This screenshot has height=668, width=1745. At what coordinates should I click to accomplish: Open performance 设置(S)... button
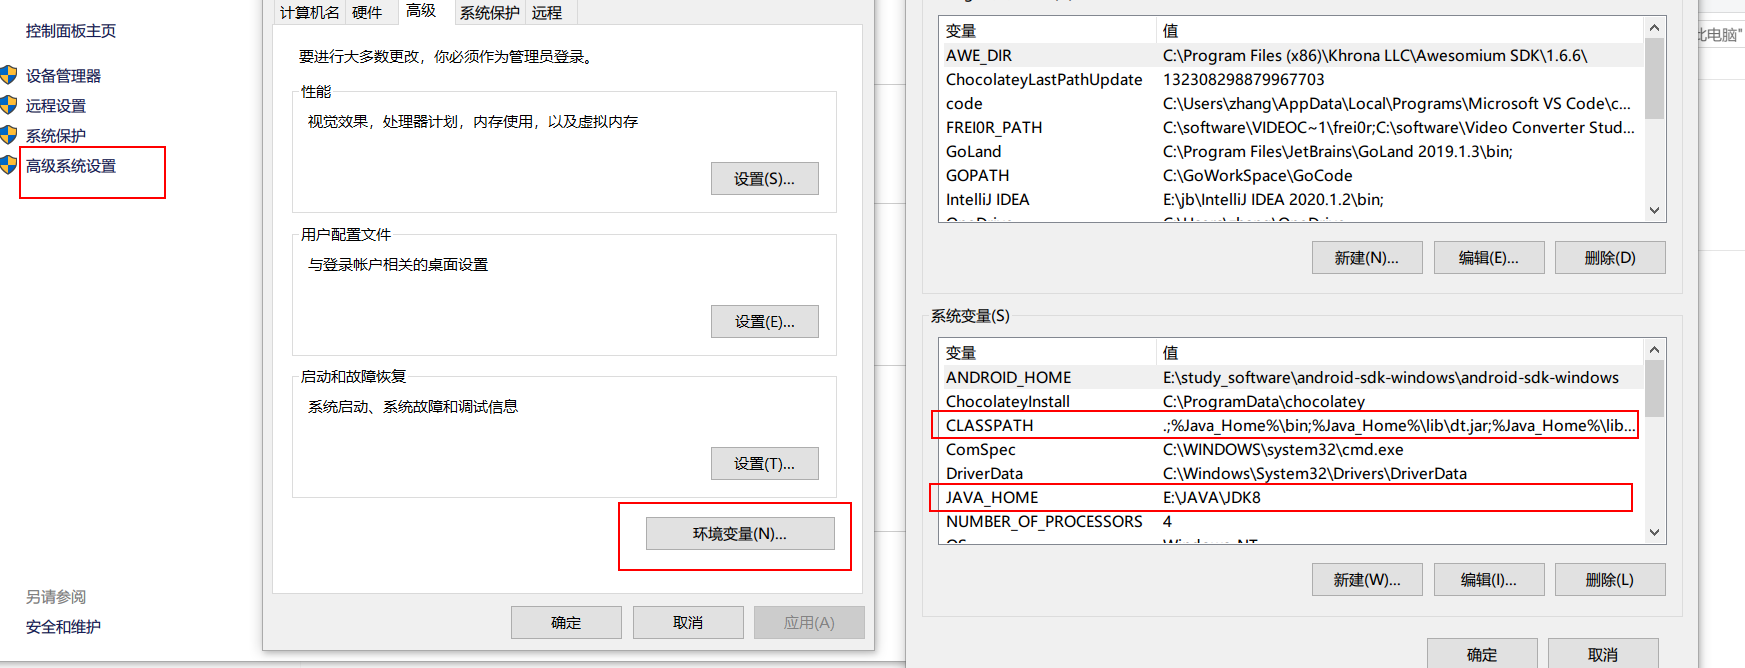pyautogui.click(x=764, y=179)
